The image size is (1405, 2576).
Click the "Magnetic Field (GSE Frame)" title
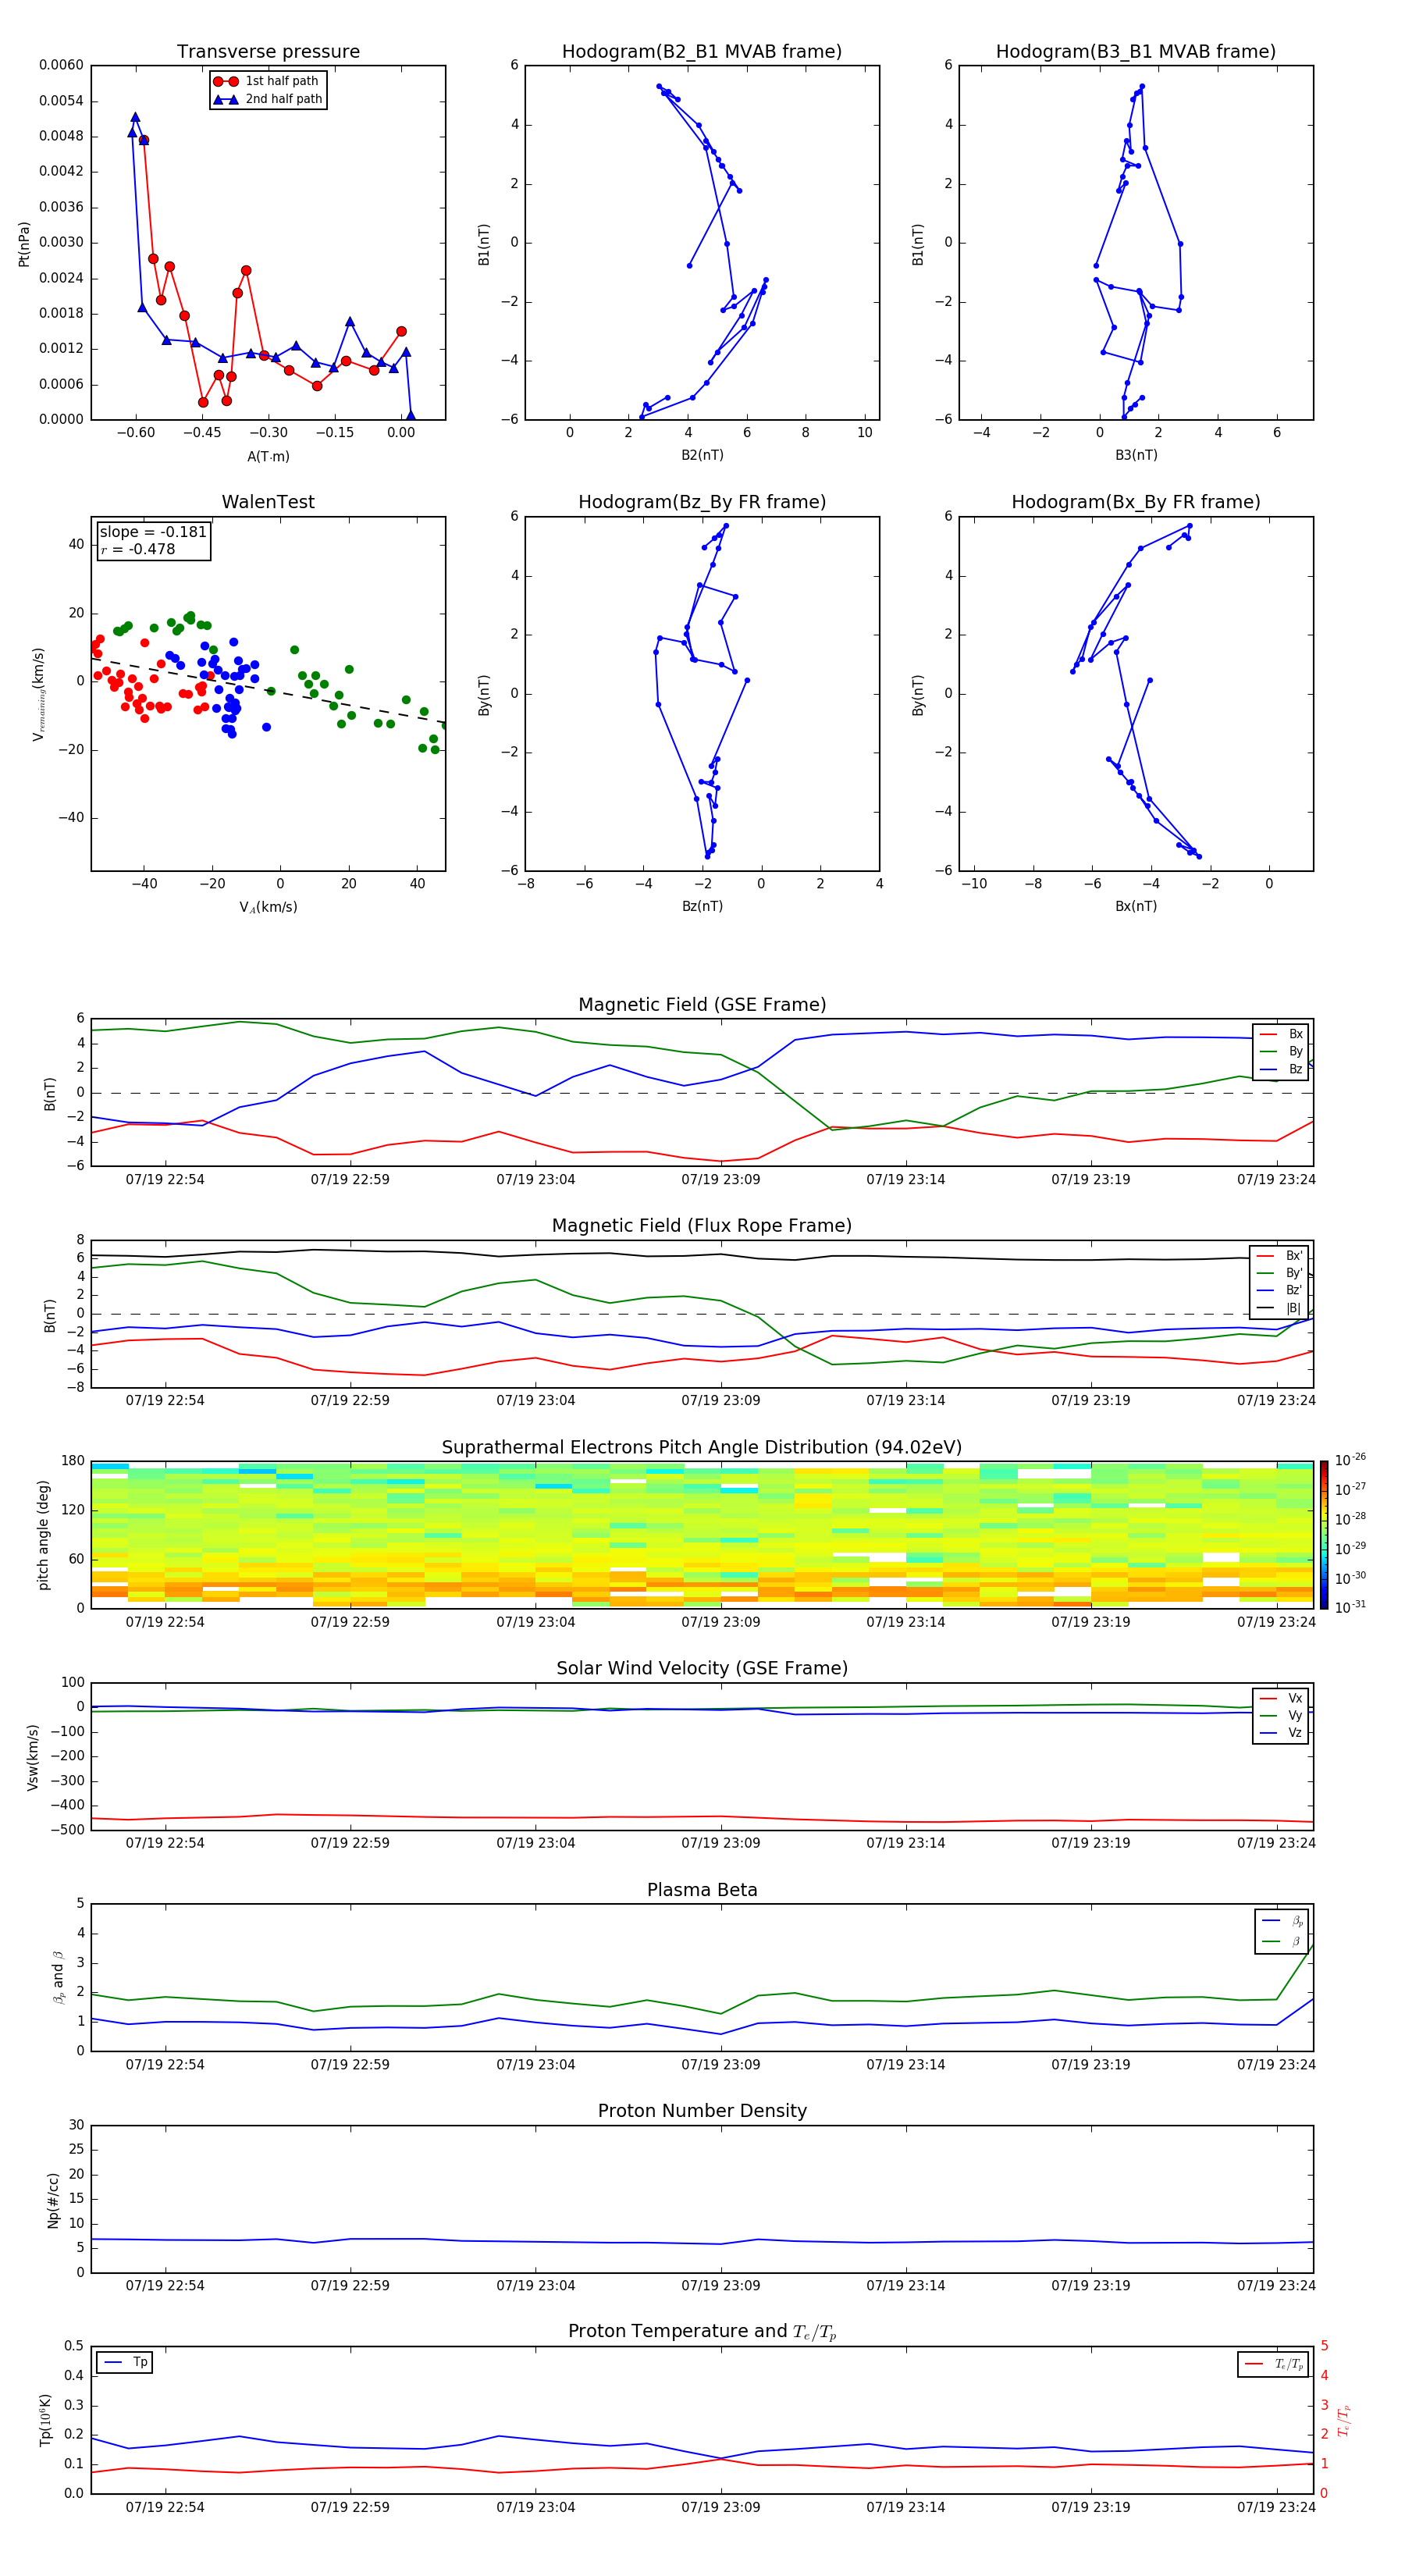click(x=702, y=1005)
